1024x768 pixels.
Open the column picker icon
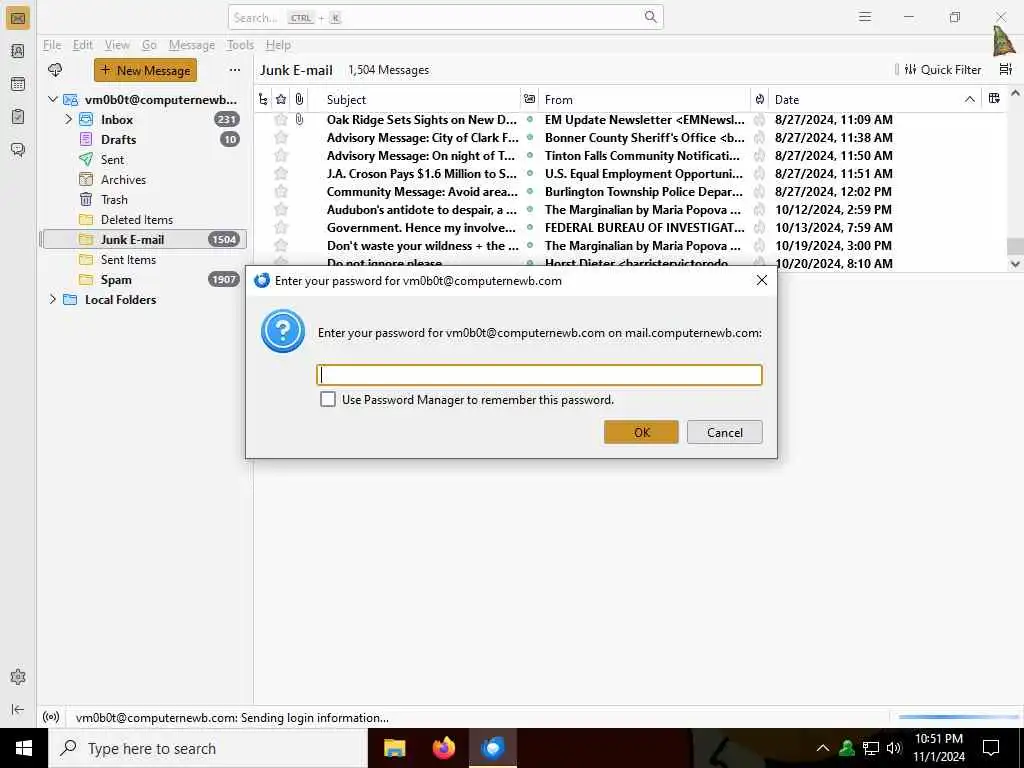point(994,99)
